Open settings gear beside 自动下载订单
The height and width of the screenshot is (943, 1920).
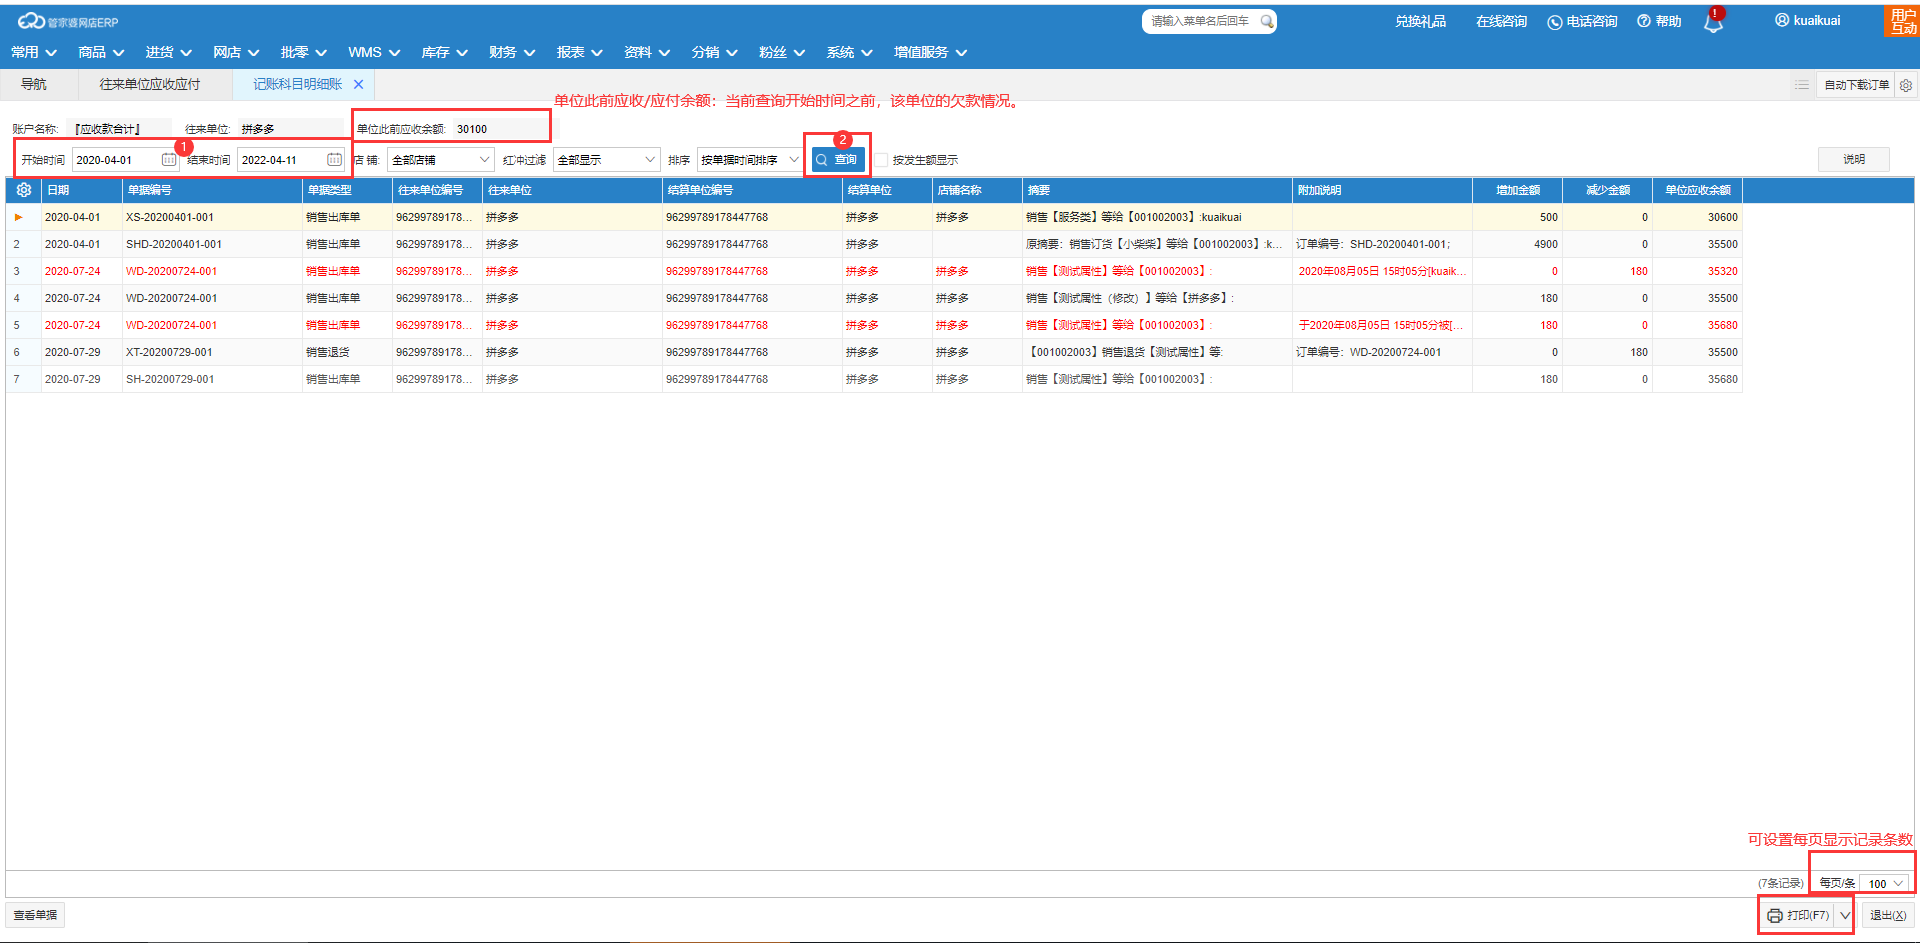(1906, 85)
